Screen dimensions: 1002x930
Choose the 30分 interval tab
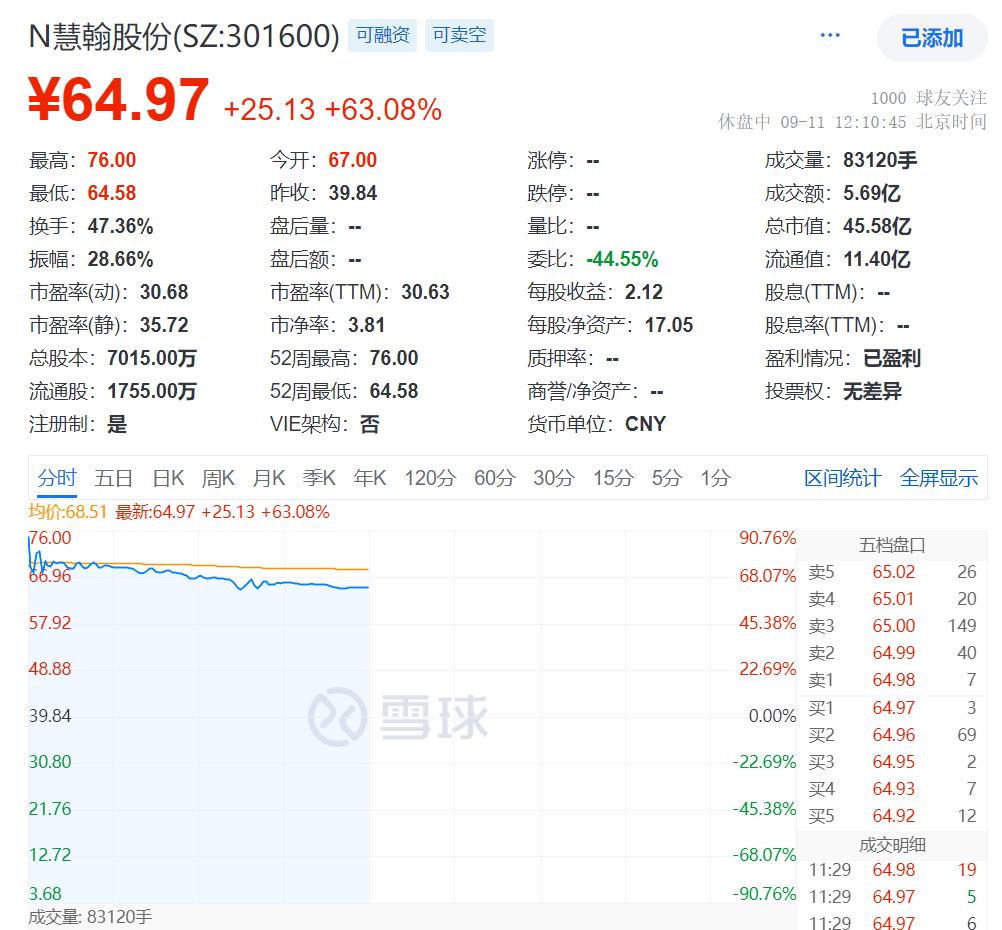coord(553,478)
